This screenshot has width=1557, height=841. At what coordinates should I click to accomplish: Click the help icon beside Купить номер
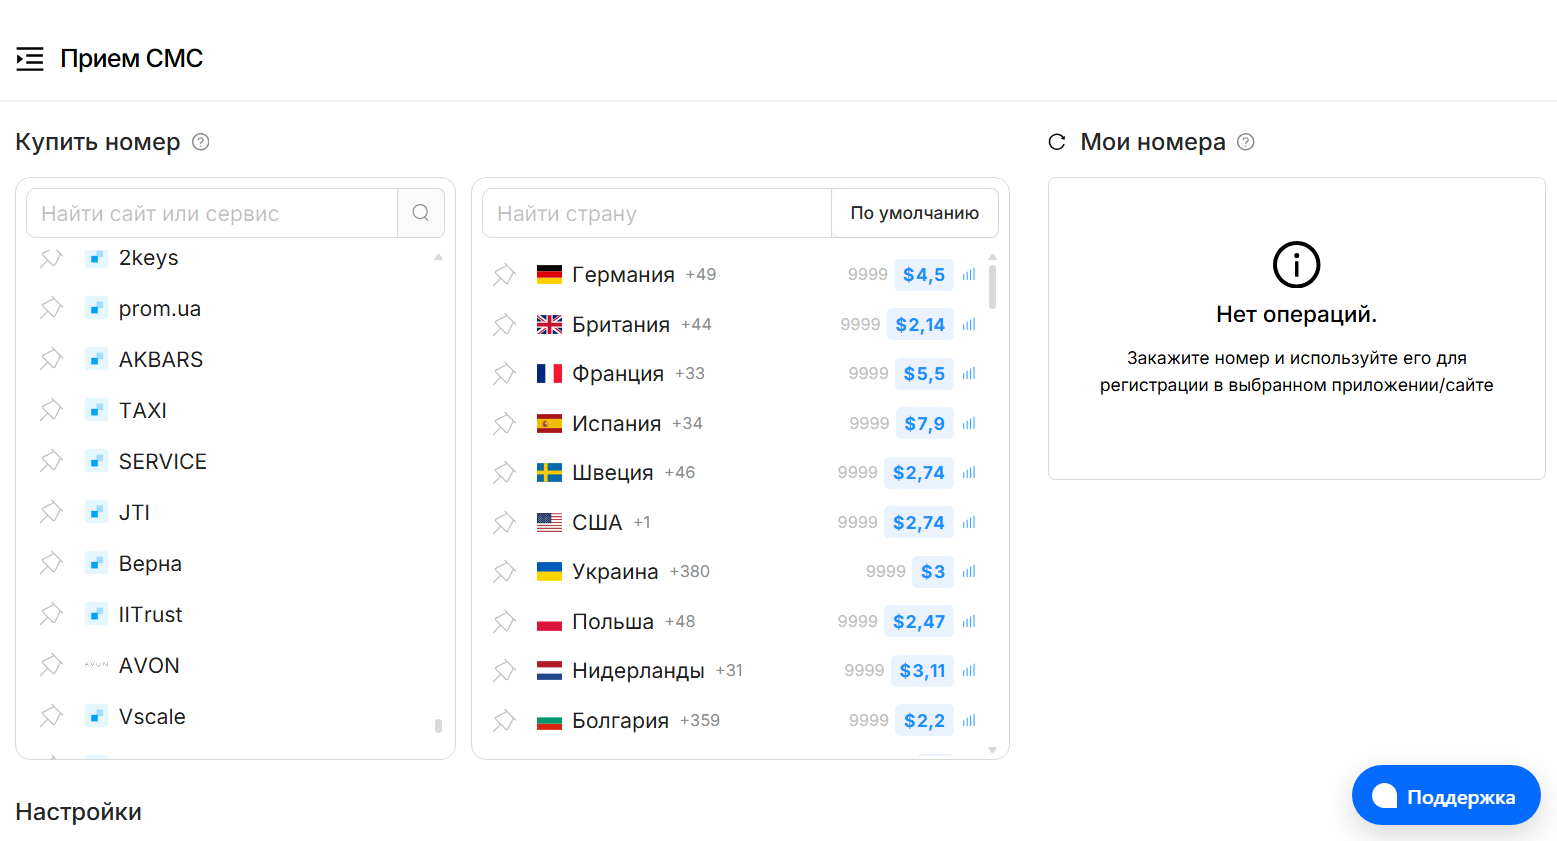point(201,142)
